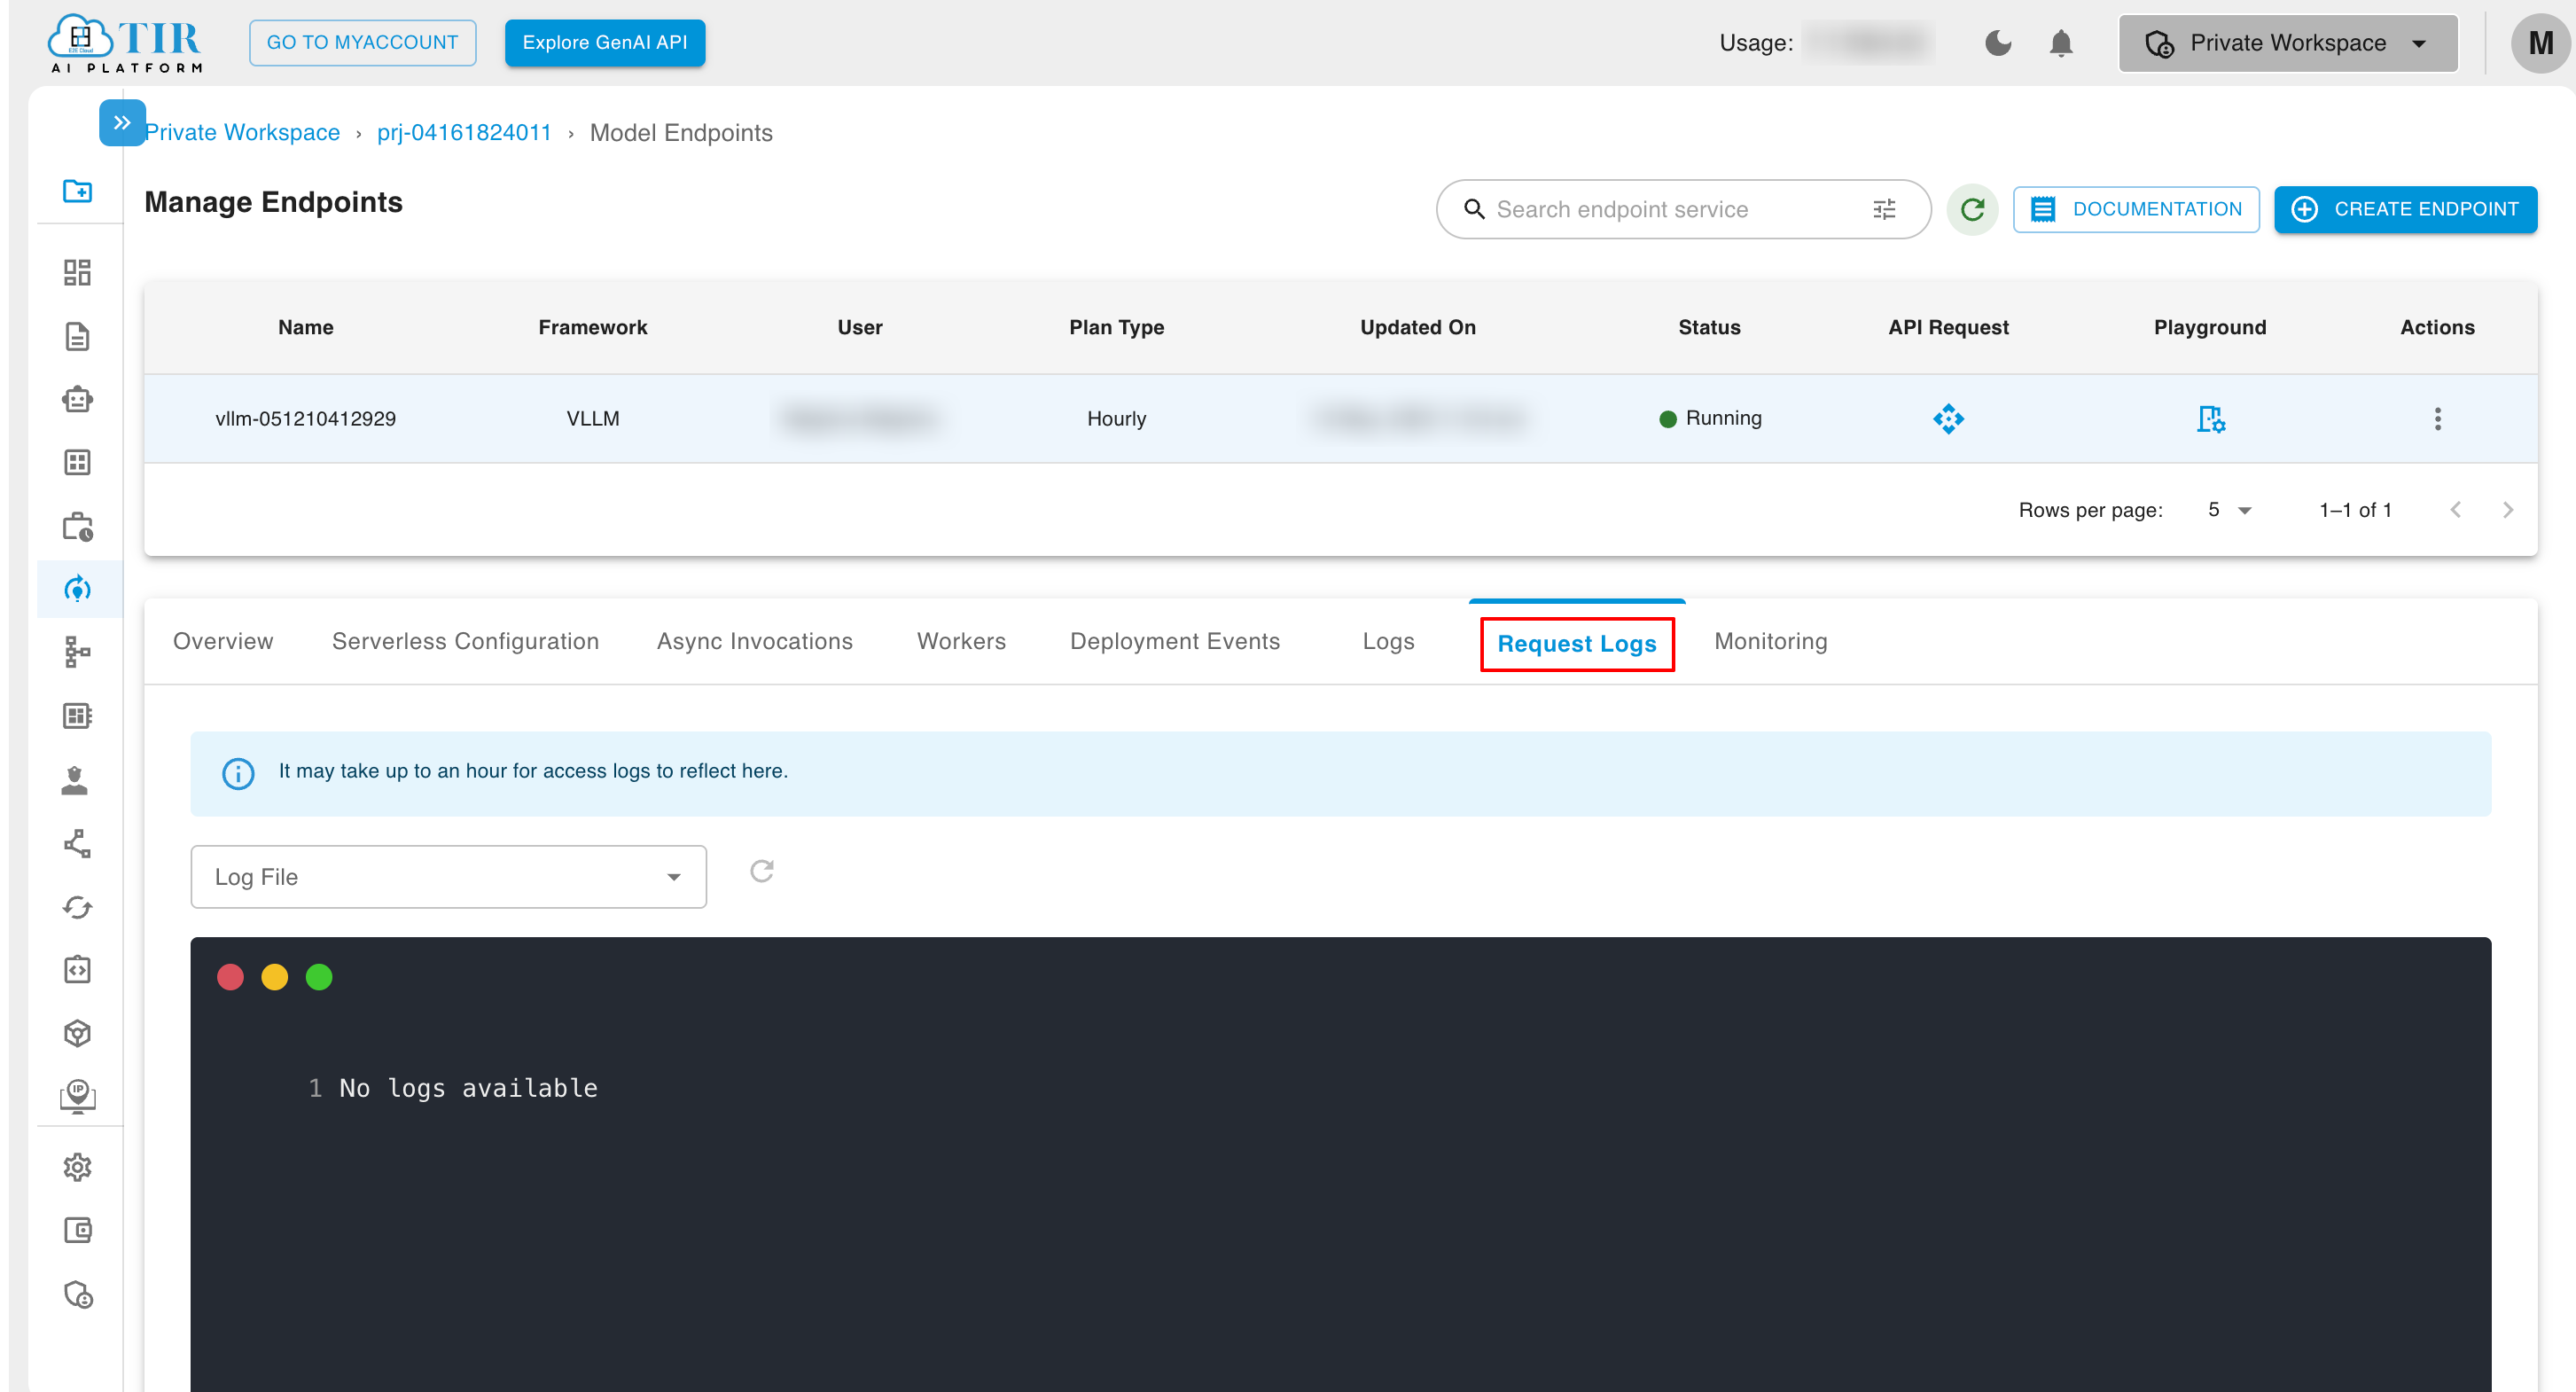
Task: Open the Monitoring tab
Action: [1770, 641]
